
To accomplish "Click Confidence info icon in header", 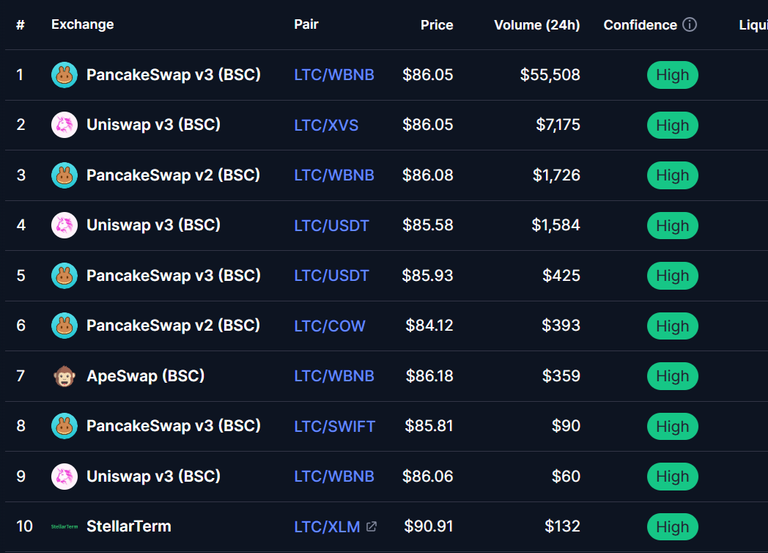I will pyautogui.click(x=690, y=24).
